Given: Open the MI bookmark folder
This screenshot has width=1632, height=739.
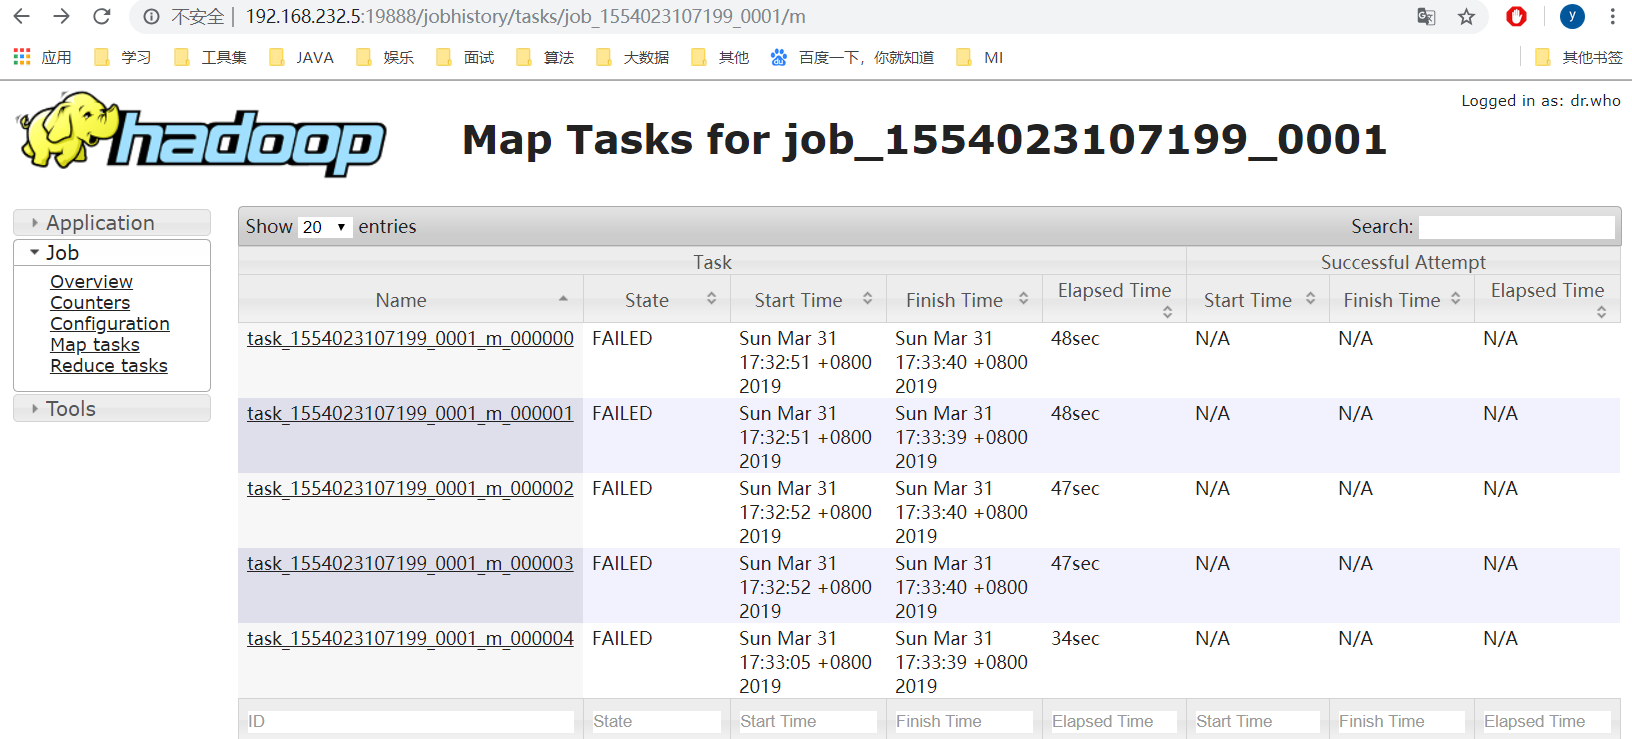Looking at the screenshot, I should point(980,57).
